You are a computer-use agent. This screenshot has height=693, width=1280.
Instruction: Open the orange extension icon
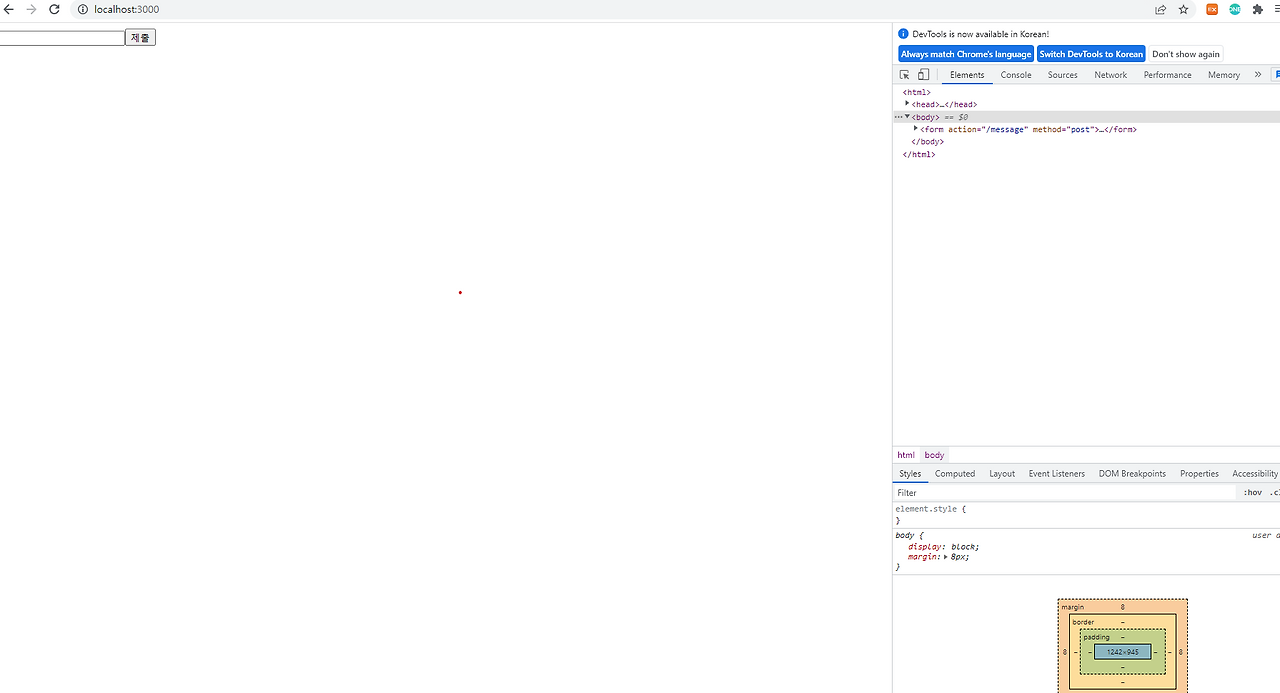(1212, 9)
